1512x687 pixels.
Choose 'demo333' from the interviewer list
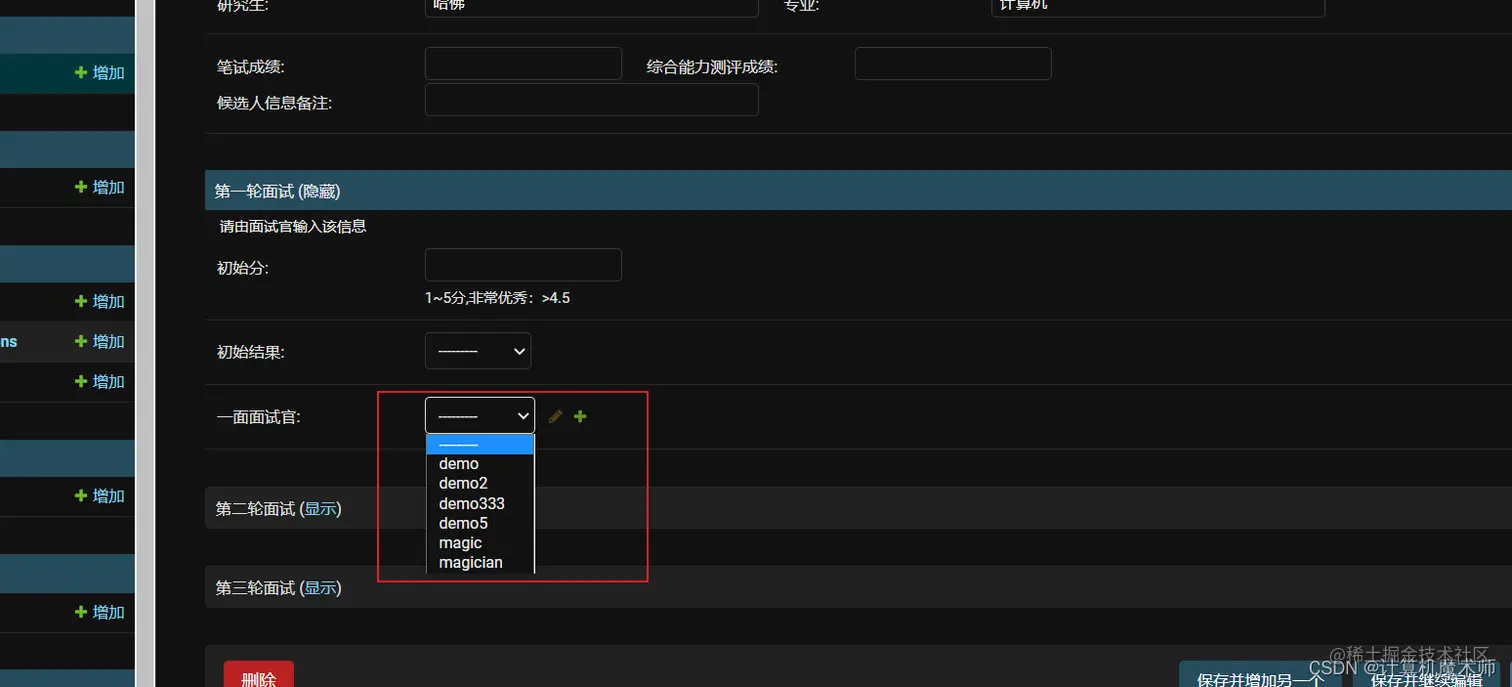(481, 503)
